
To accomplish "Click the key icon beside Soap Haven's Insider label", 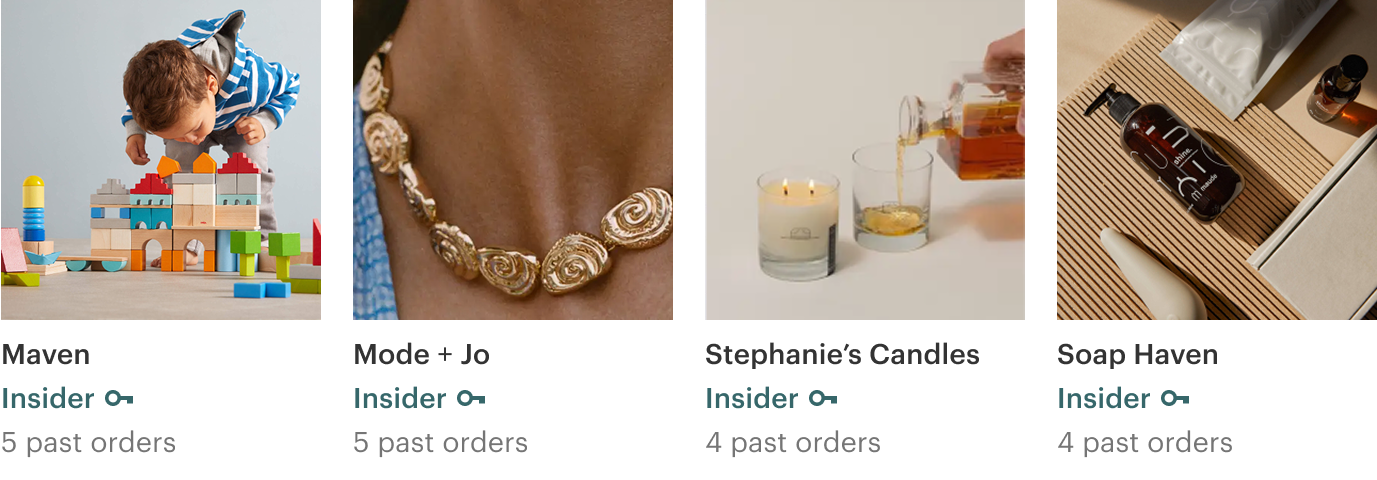I will pyautogui.click(x=1175, y=399).
